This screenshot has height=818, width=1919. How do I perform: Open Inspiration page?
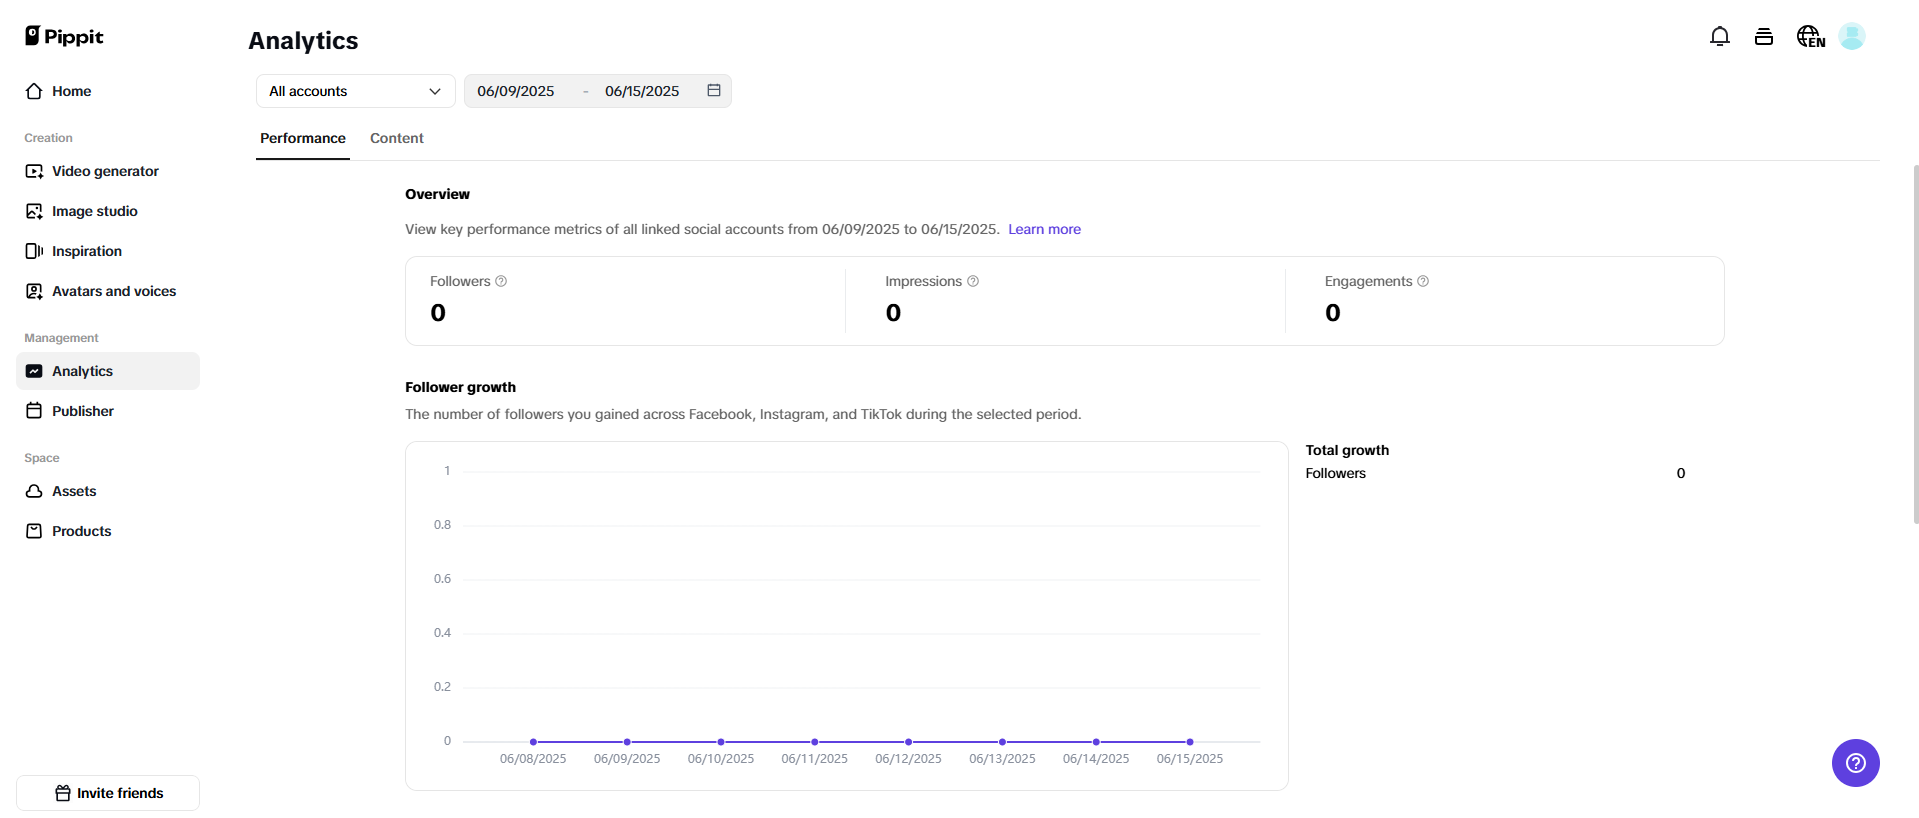(108, 251)
